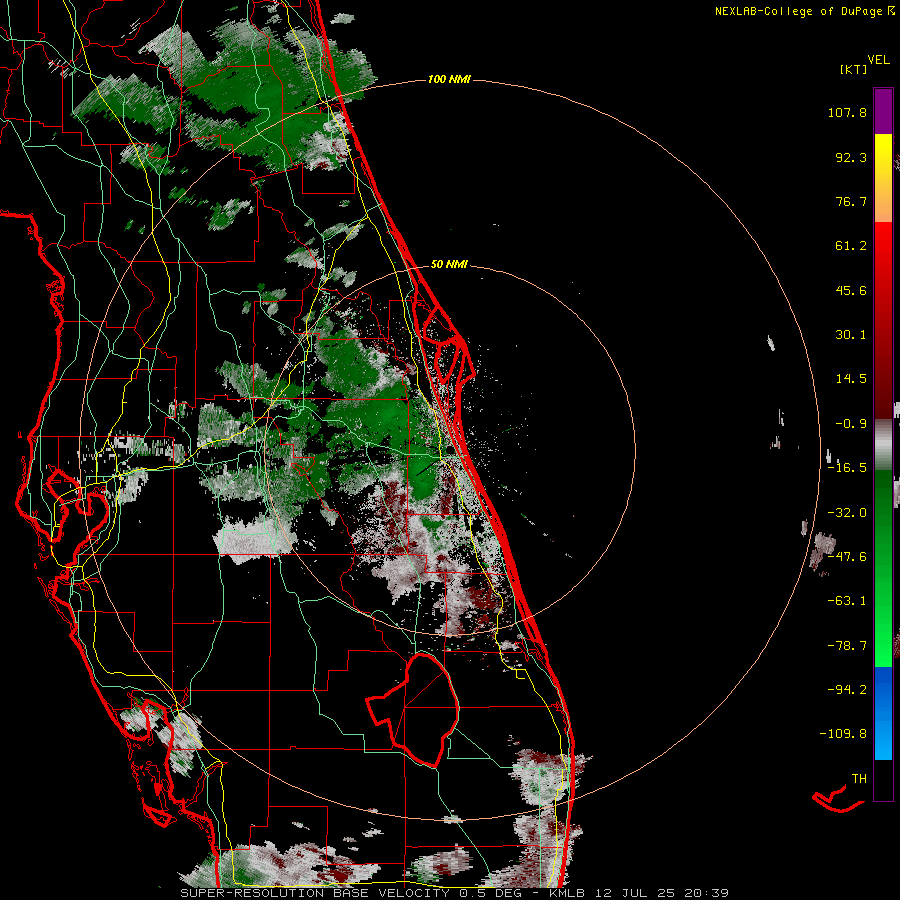The height and width of the screenshot is (900, 900).
Task: Pick the purple segment of the color bar
Action: point(883,111)
